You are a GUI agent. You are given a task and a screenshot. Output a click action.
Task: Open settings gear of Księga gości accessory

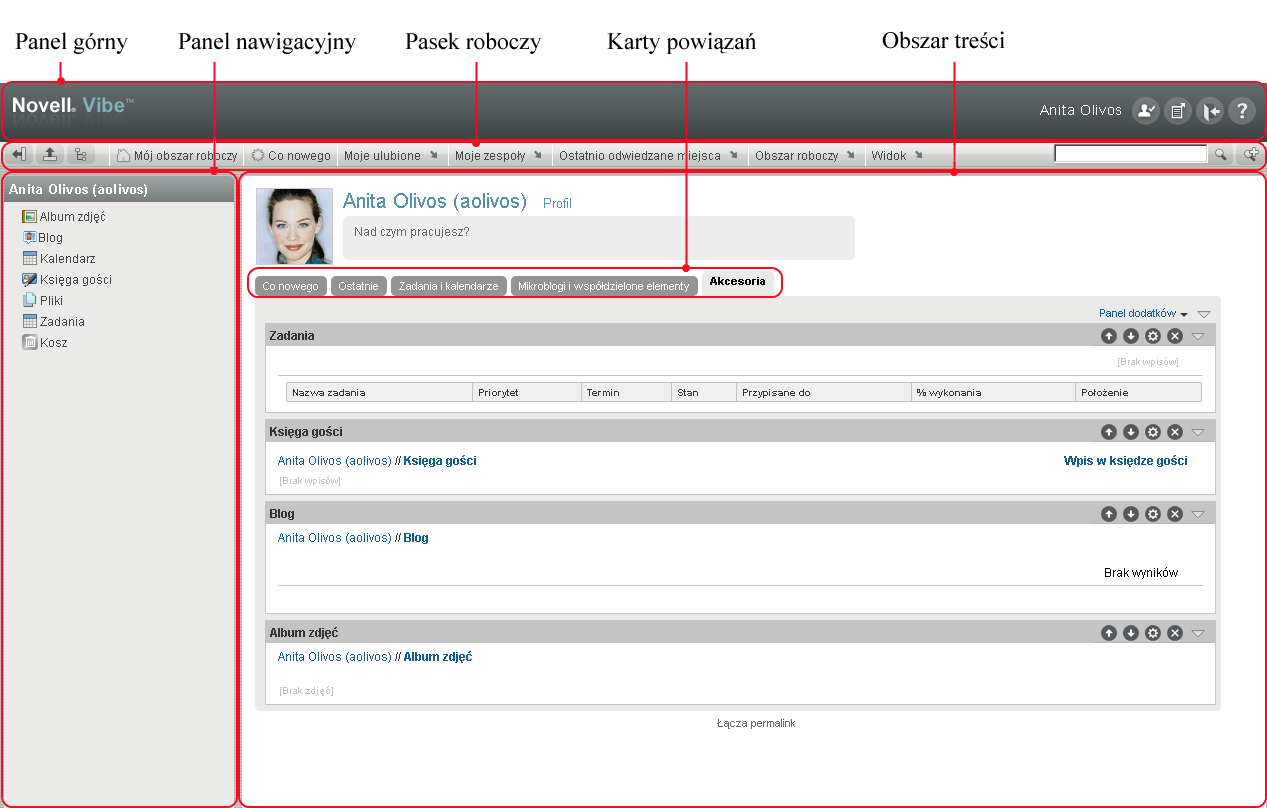tap(1153, 432)
